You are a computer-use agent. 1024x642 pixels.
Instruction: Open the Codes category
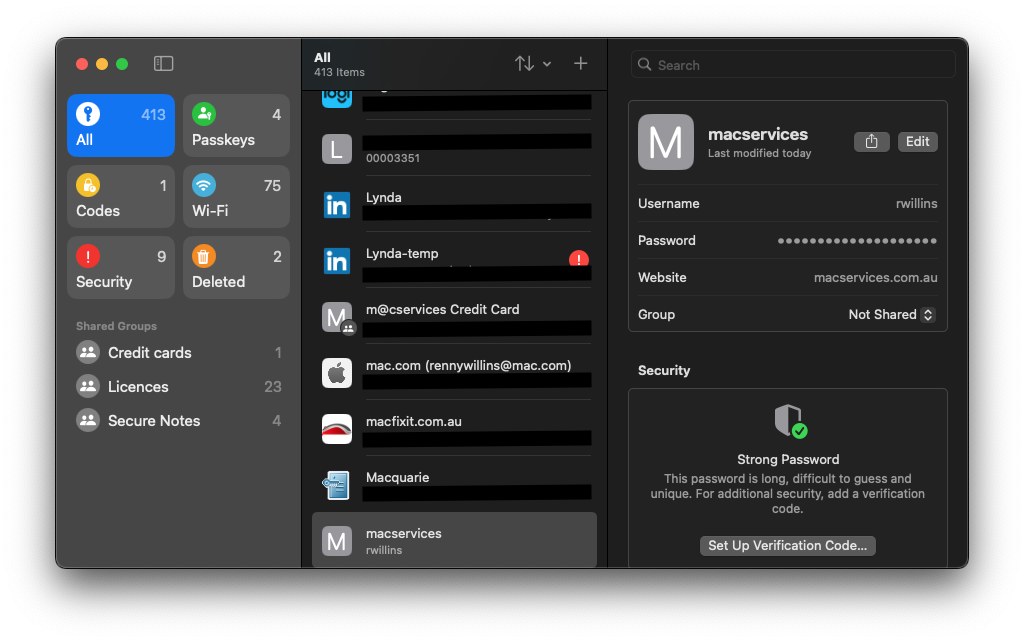(x=121, y=197)
